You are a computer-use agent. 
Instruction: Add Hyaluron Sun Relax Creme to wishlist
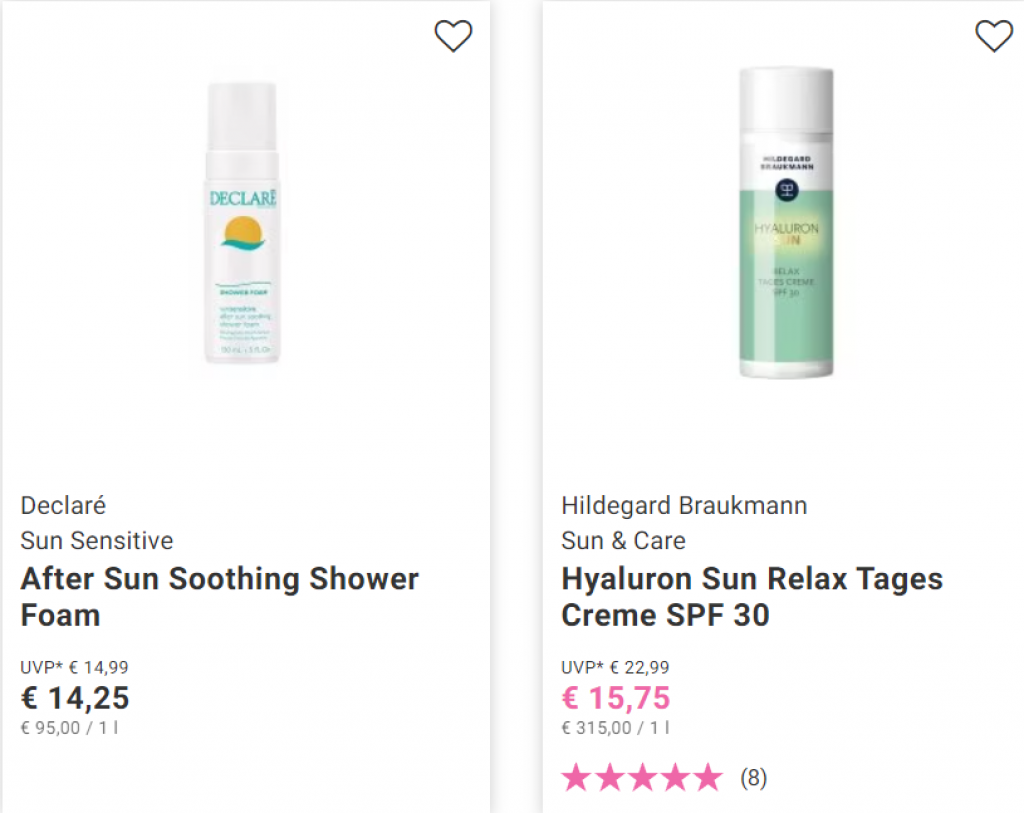(x=994, y=36)
